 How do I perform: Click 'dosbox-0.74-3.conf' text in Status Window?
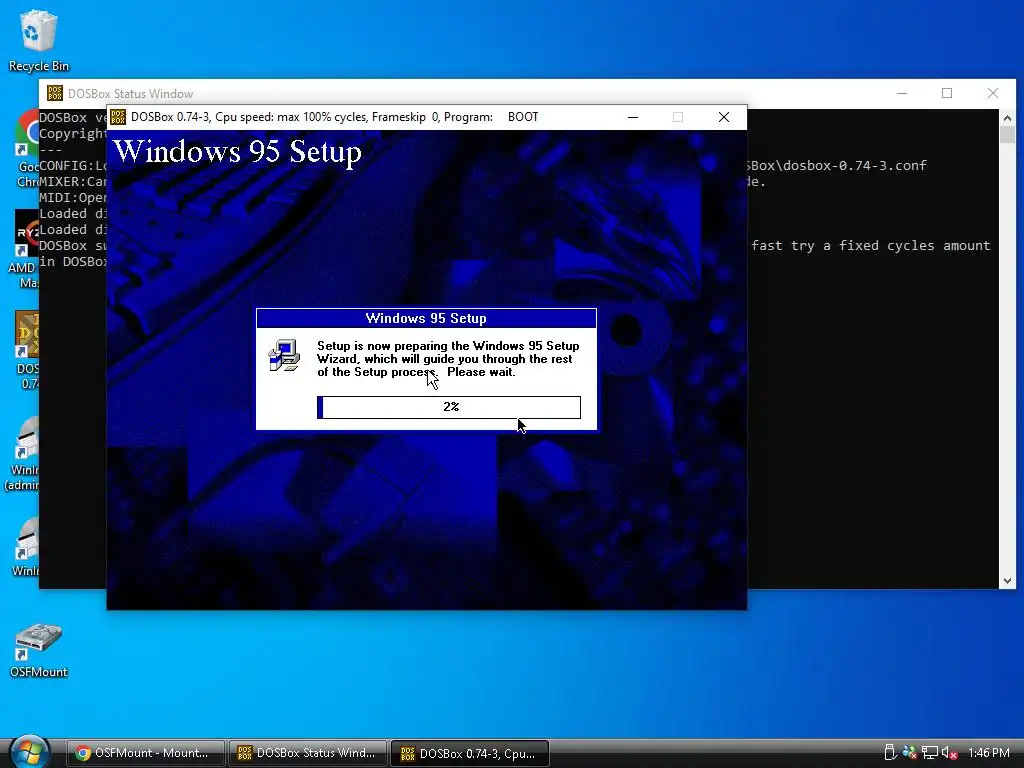coord(855,165)
